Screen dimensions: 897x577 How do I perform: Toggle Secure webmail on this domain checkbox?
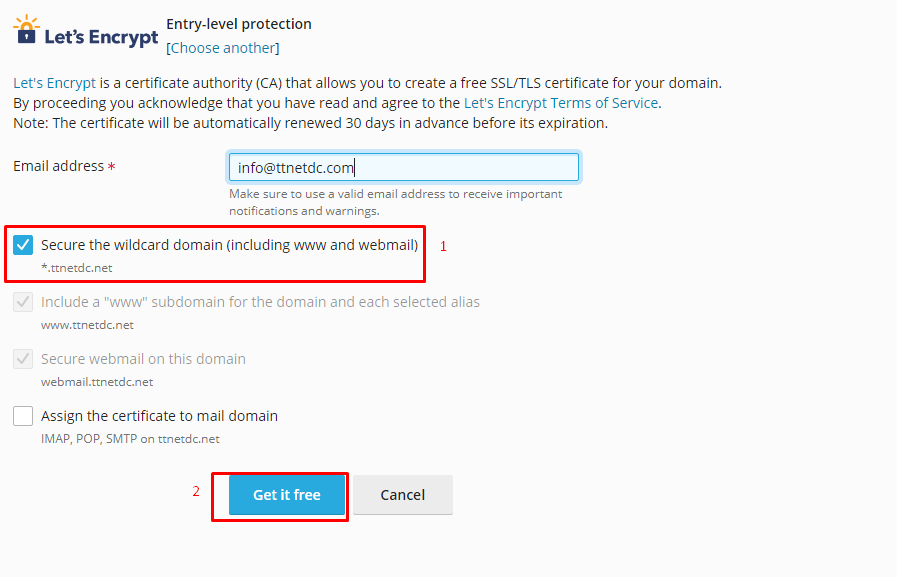click(23, 359)
